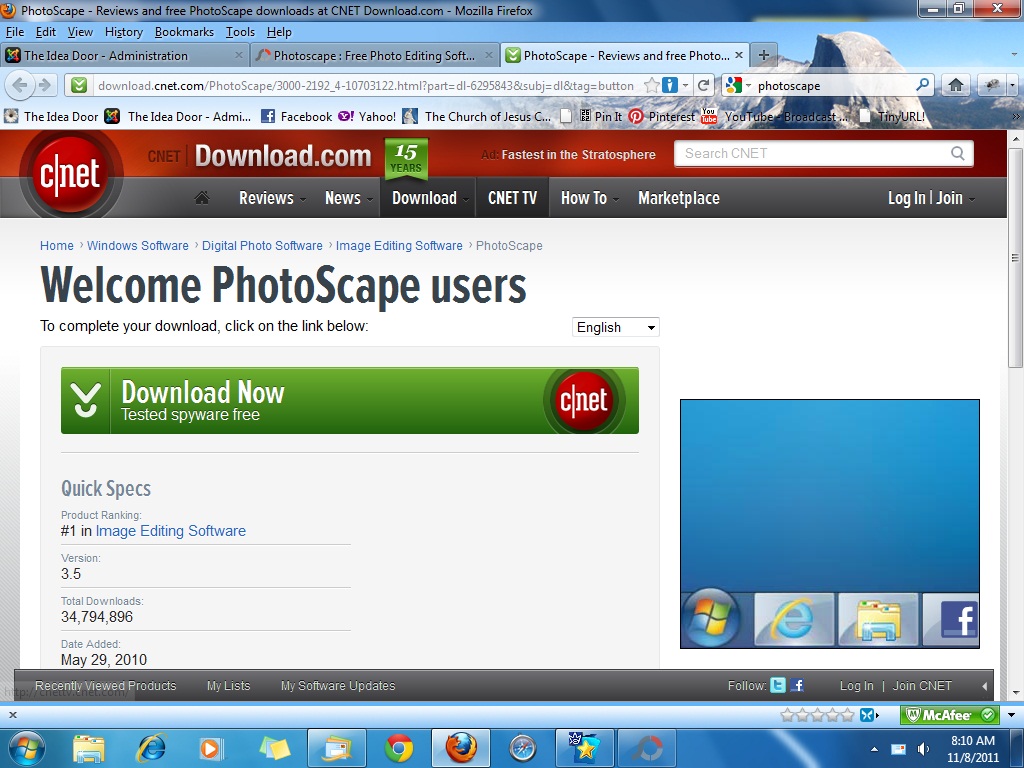
Task: Show more bookmarks with the toolbar chevron
Action: pos(1016,116)
